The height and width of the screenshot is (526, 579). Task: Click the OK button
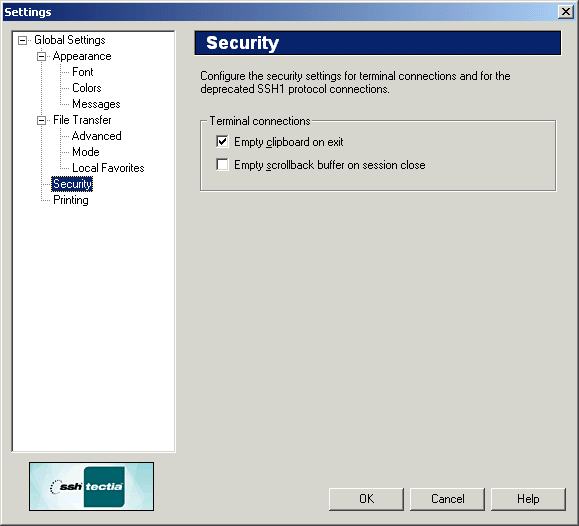click(x=366, y=499)
